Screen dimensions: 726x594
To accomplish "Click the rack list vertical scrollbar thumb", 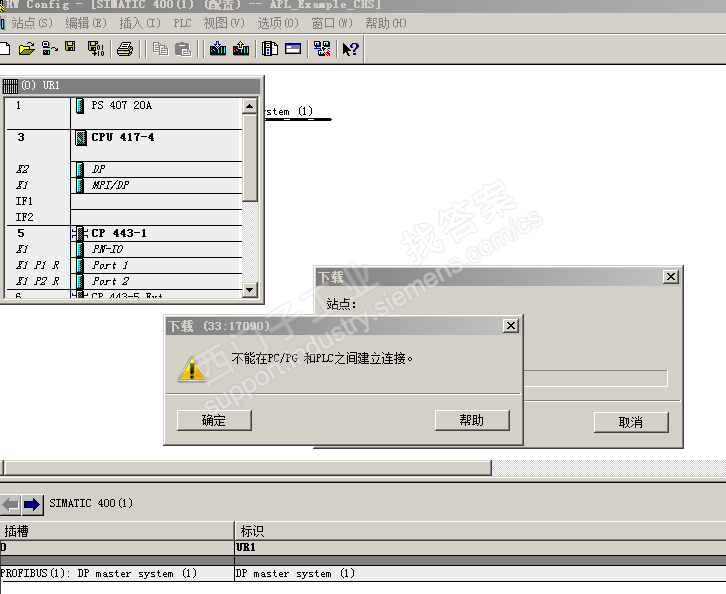I will point(250,157).
